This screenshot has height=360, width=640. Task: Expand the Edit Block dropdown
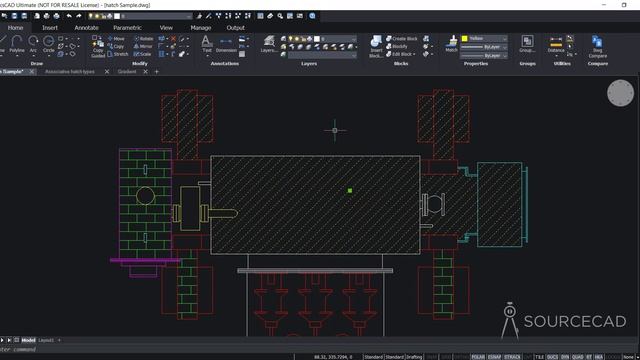[x=414, y=54]
